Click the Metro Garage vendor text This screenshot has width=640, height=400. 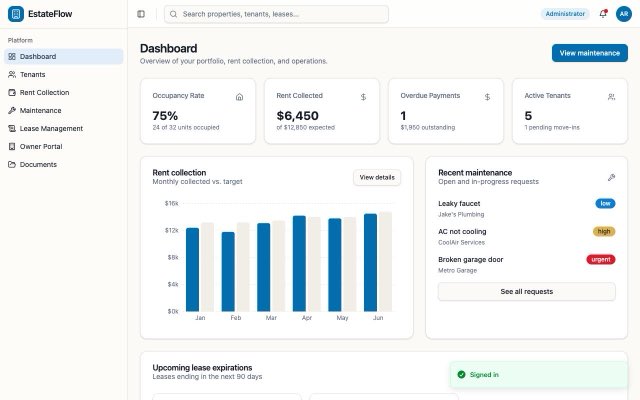coord(457,270)
